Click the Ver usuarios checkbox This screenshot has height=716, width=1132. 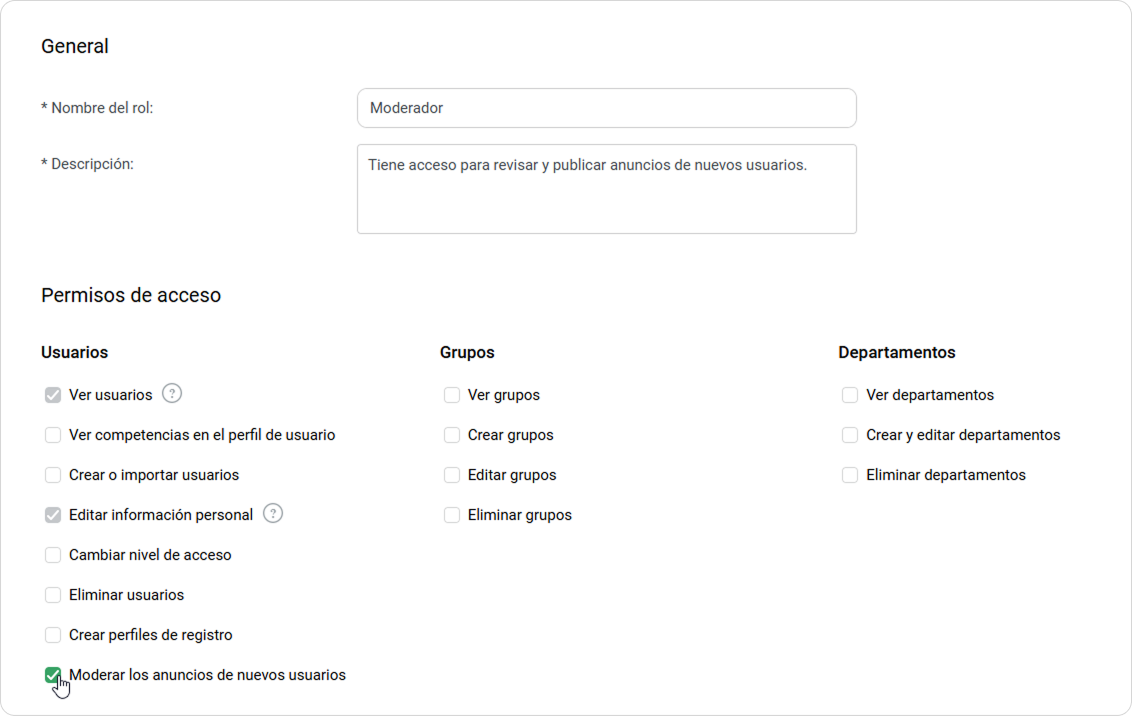pos(53,395)
